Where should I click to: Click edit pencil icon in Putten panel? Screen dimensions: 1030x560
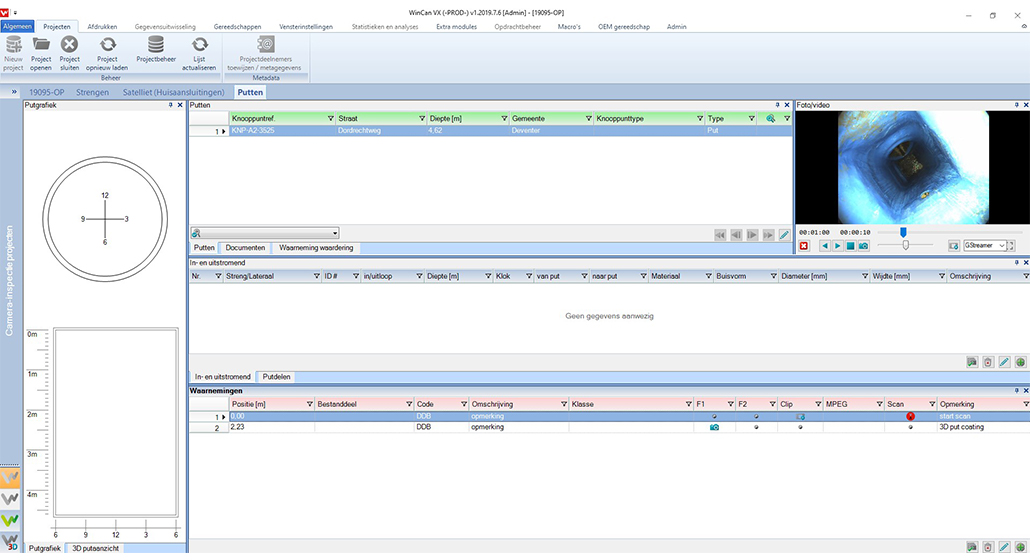pos(784,234)
